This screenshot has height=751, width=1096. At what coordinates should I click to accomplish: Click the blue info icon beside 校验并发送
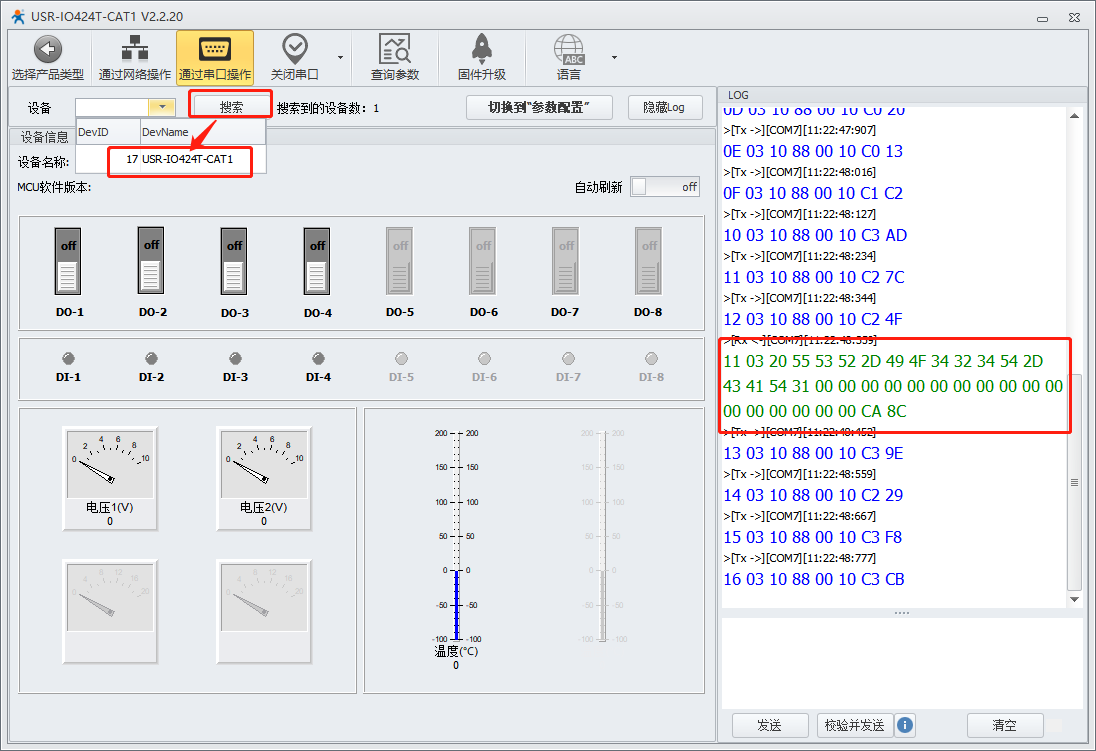pos(904,725)
